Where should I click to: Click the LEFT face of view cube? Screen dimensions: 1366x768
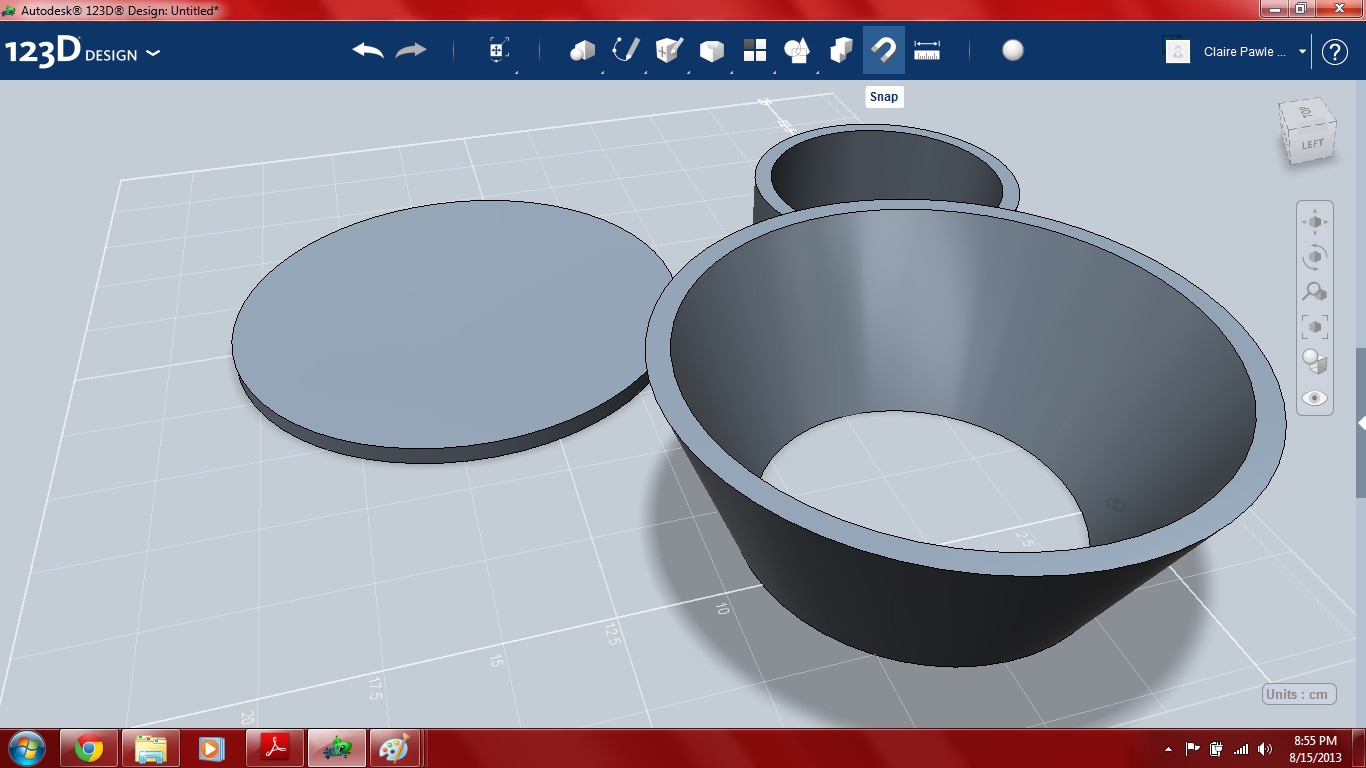tap(1313, 144)
